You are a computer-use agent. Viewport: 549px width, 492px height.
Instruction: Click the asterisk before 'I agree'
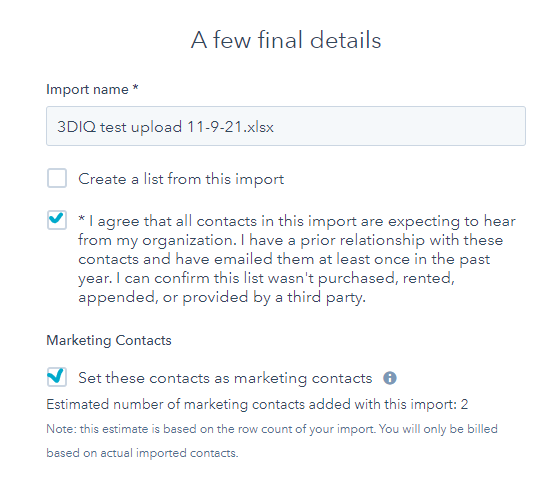click(81, 220)
